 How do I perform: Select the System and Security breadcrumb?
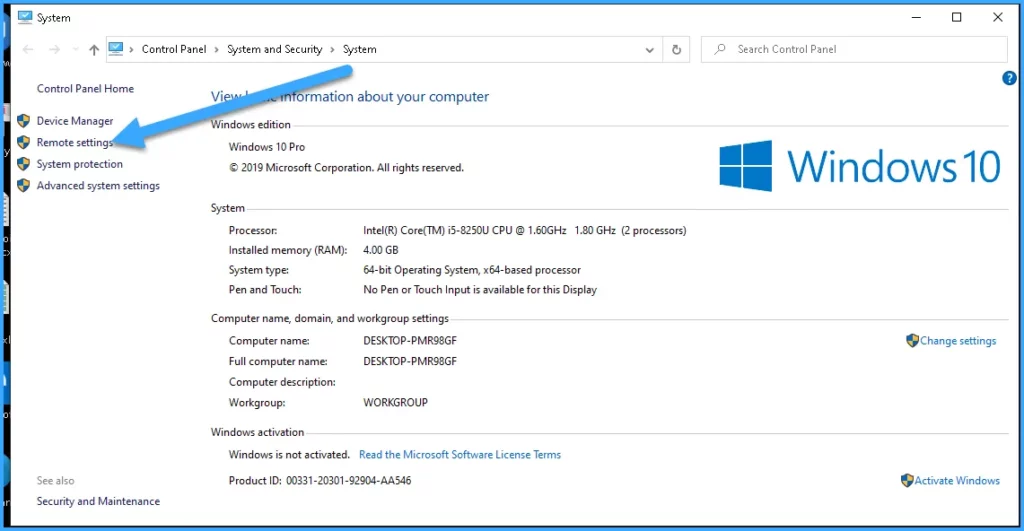(274, 50)
